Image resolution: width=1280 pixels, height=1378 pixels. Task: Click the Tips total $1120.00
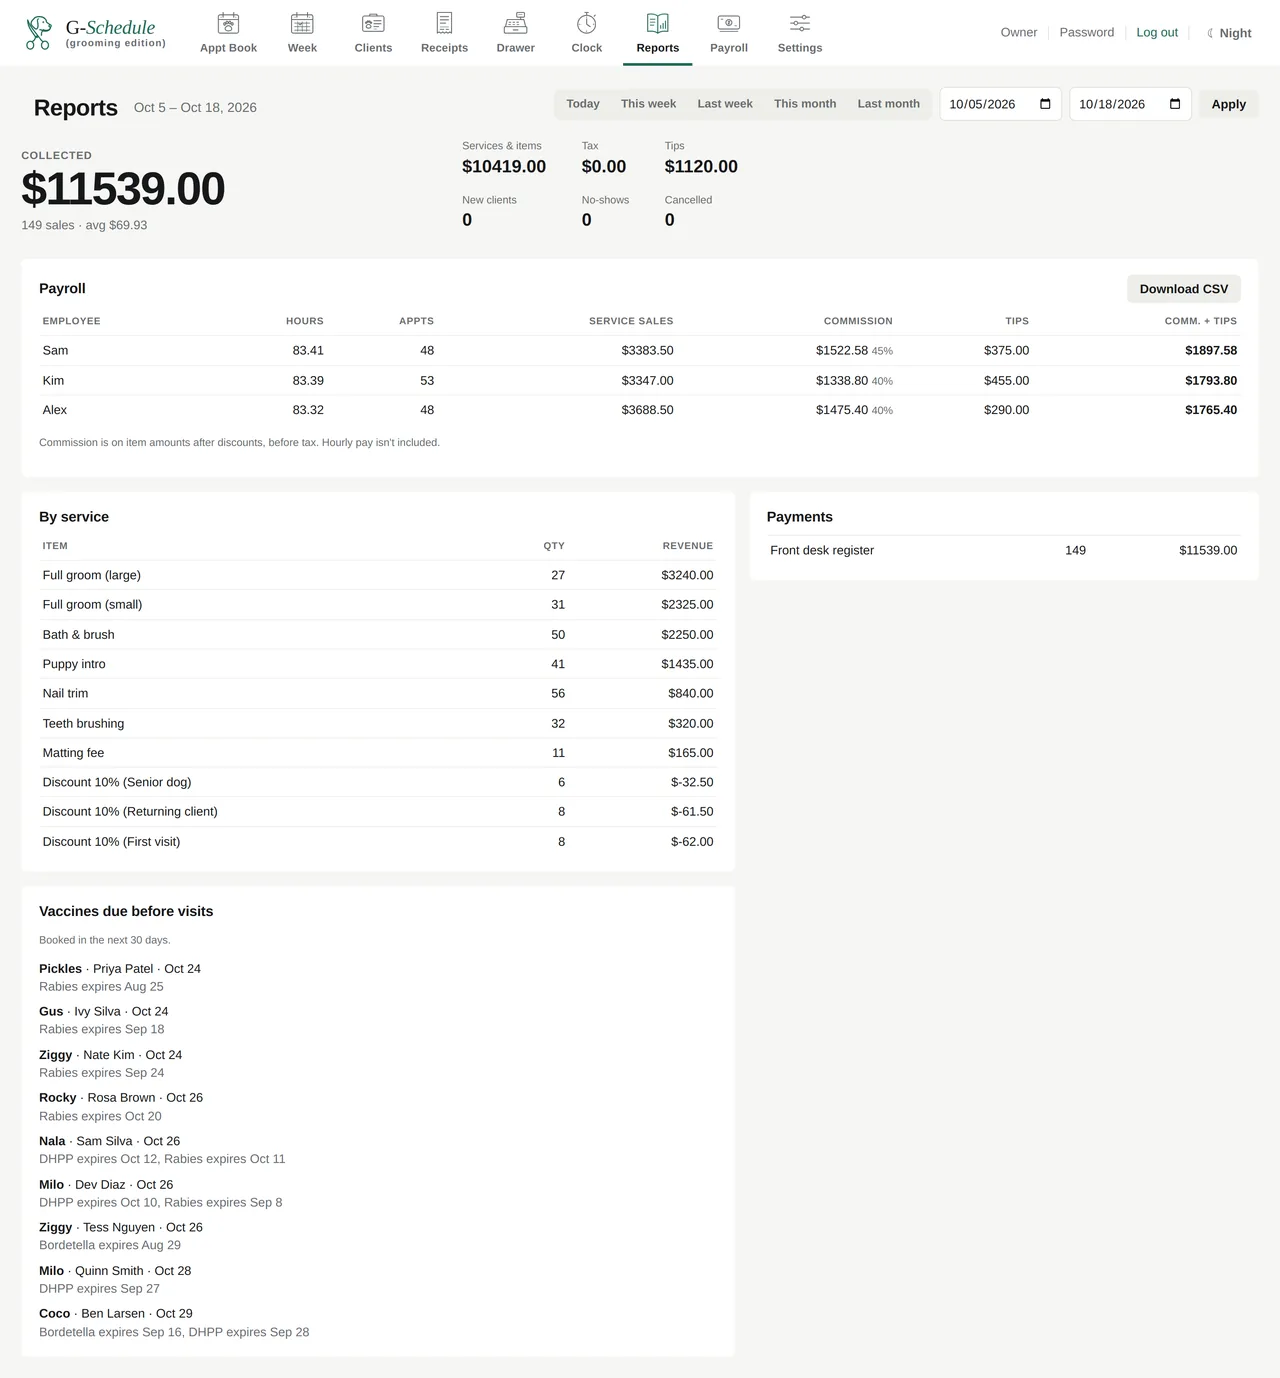(x=701, y=167)
